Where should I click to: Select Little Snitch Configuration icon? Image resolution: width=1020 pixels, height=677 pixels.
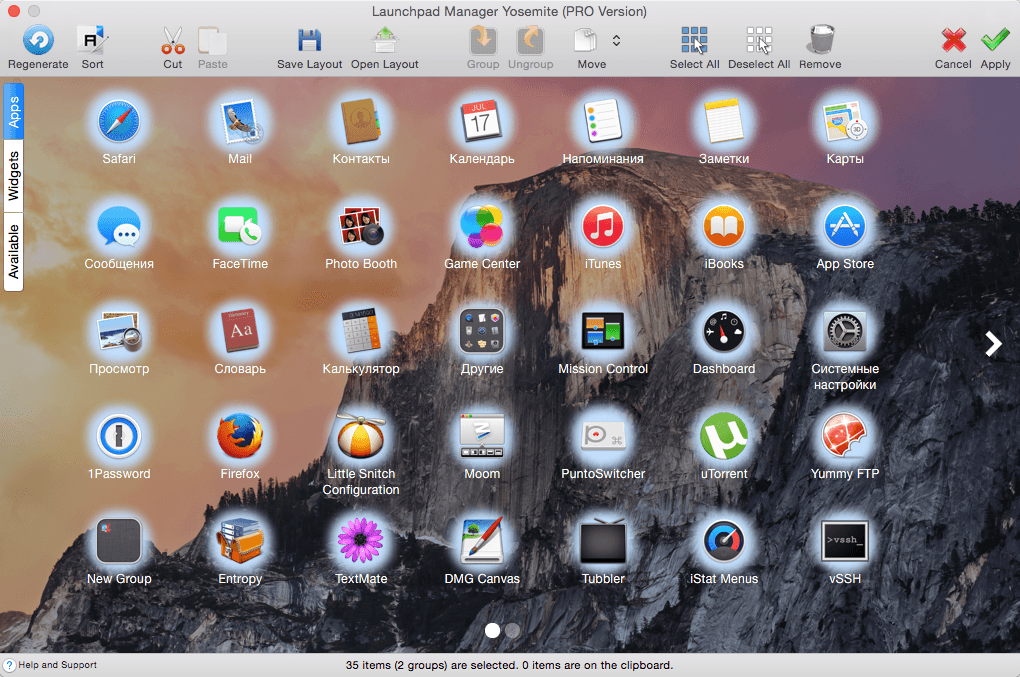click(360, 436)
